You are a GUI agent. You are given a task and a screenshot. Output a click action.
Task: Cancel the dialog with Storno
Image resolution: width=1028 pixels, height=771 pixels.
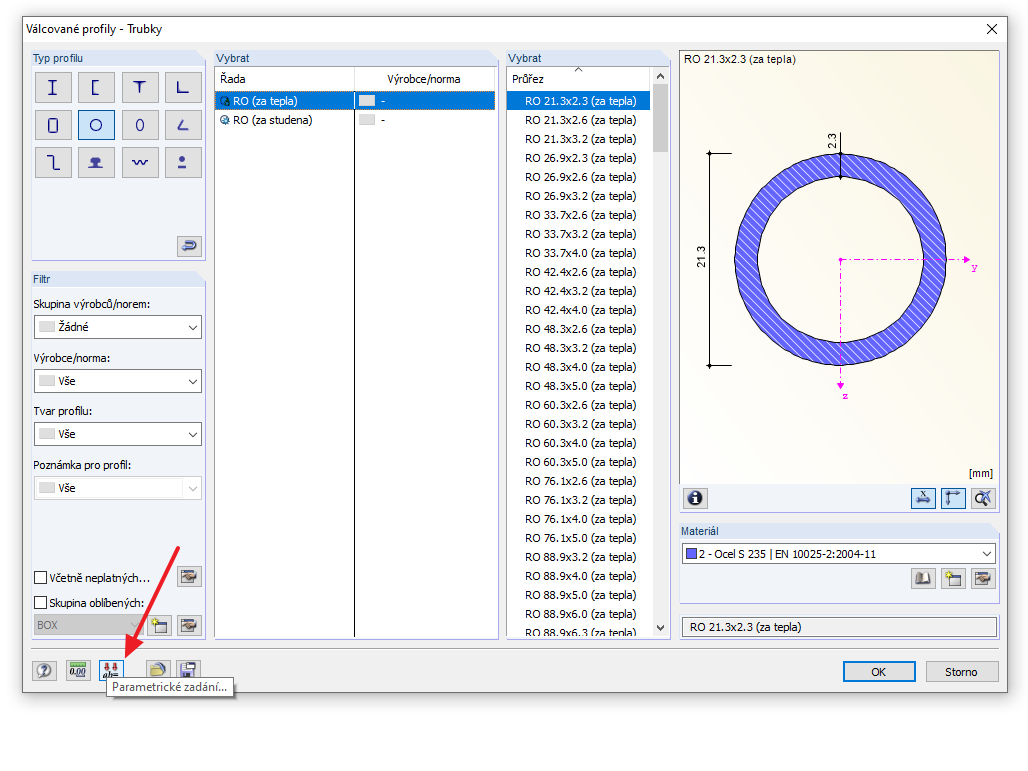point(961,672)
